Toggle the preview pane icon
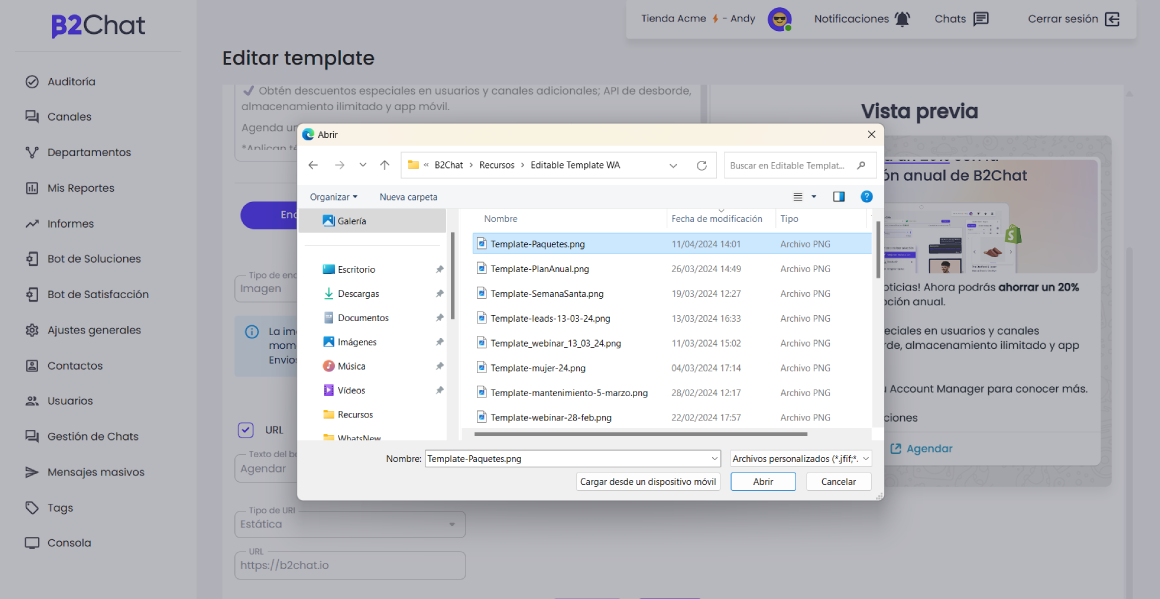Screen dimensions: 1160x599 click(x=839, y=197)
